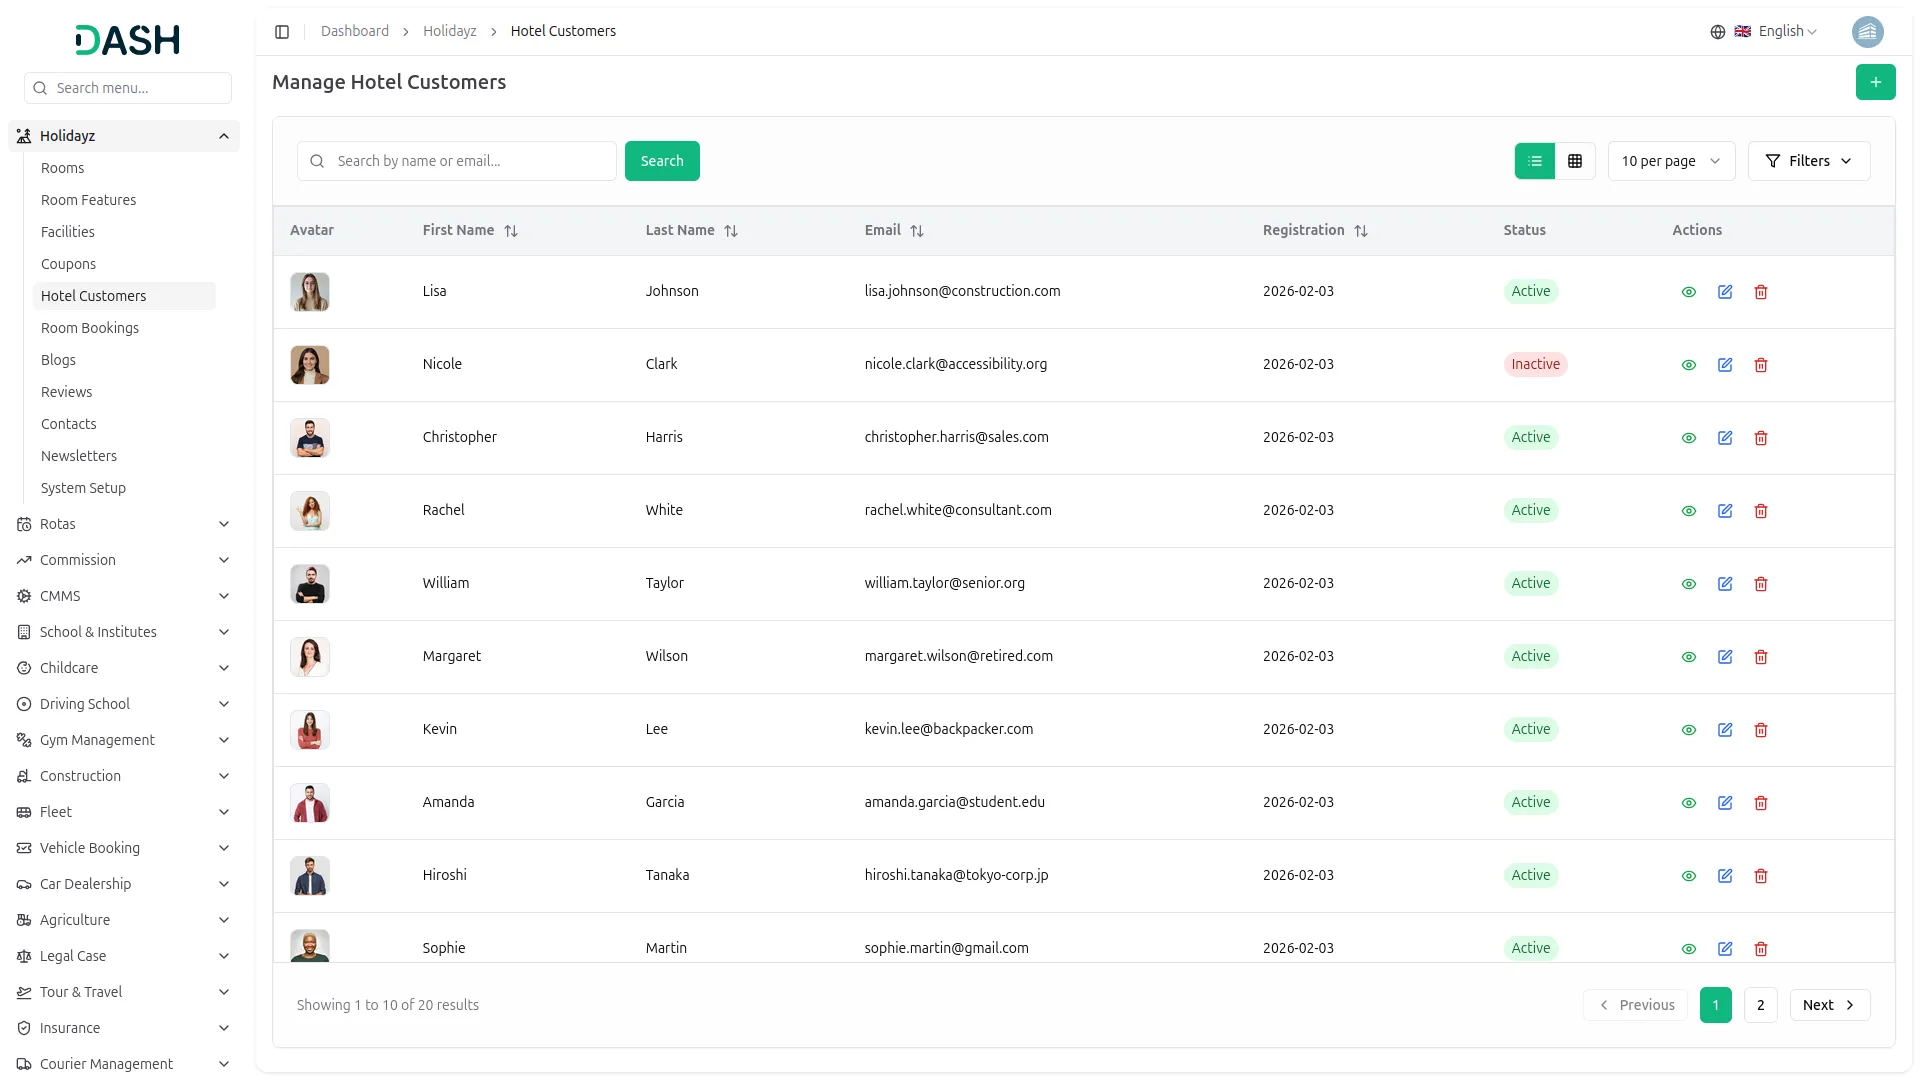View Christopher Harris's details with eye icon
Screen dimensions: 1920x1080
click(x=1689, y=438)
